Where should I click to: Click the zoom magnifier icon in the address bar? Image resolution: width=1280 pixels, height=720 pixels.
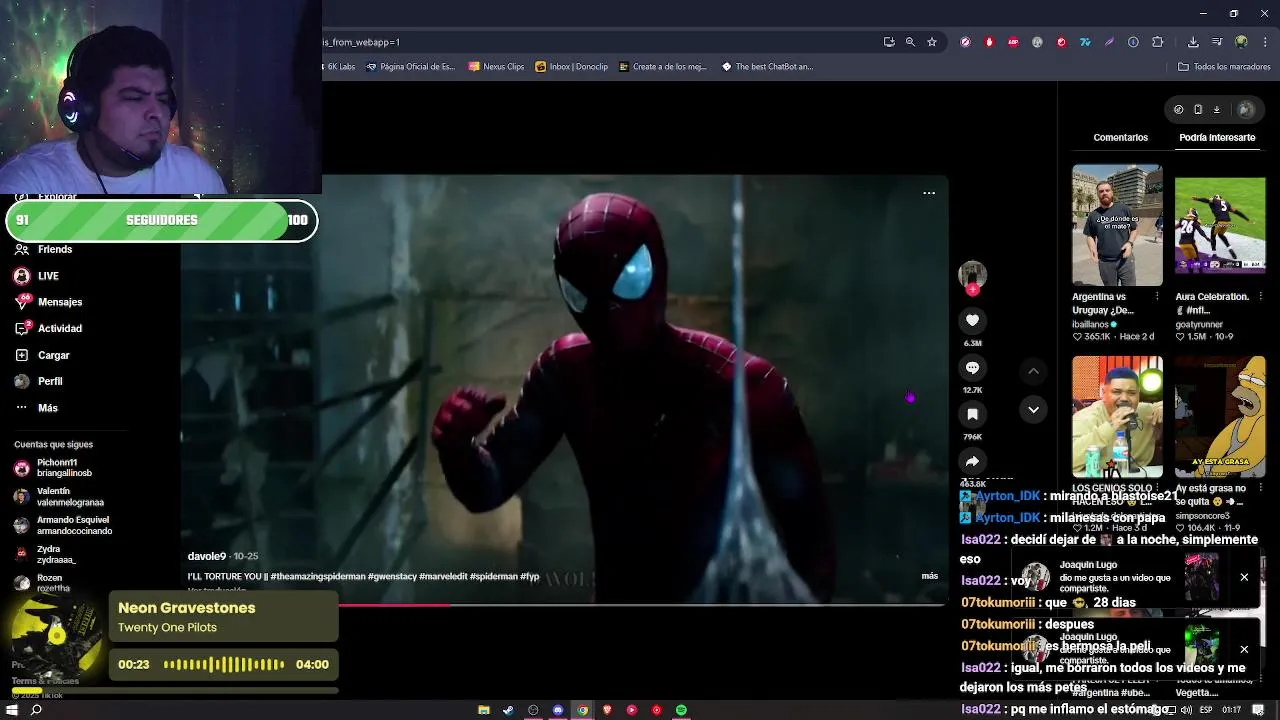pos(910,42)
